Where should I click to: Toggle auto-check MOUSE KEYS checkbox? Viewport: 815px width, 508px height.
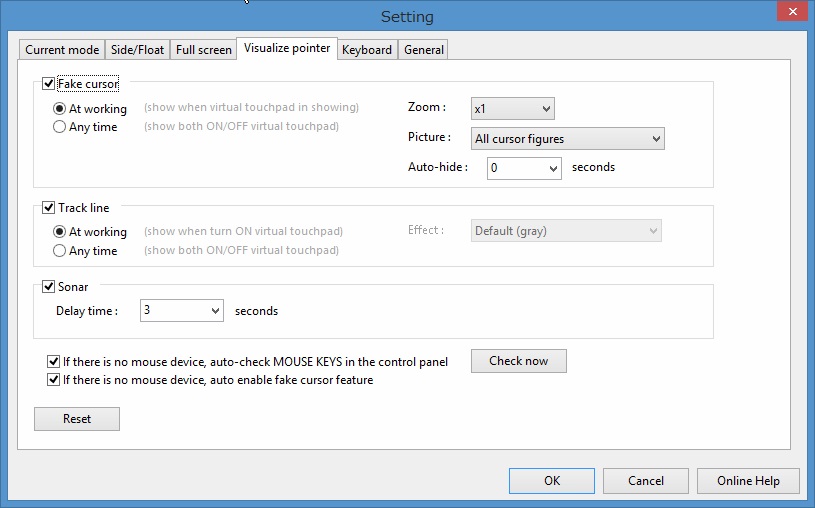pos(54,361)
